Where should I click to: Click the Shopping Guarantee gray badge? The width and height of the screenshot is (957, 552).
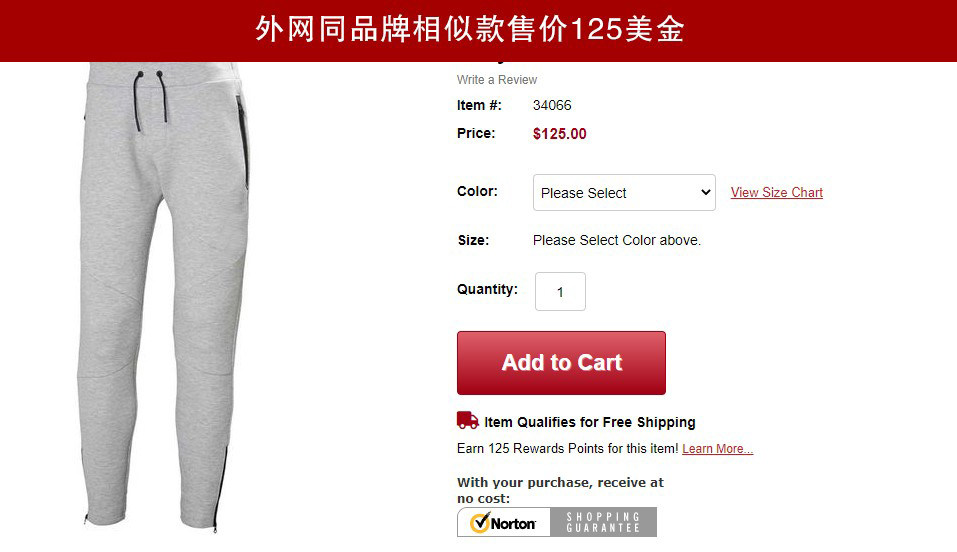coord(604,522)
